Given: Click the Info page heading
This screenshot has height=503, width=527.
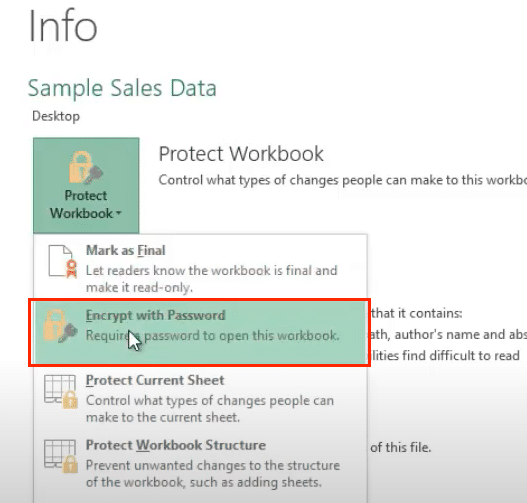Looking at the screenshot, I should coord(63,26).
